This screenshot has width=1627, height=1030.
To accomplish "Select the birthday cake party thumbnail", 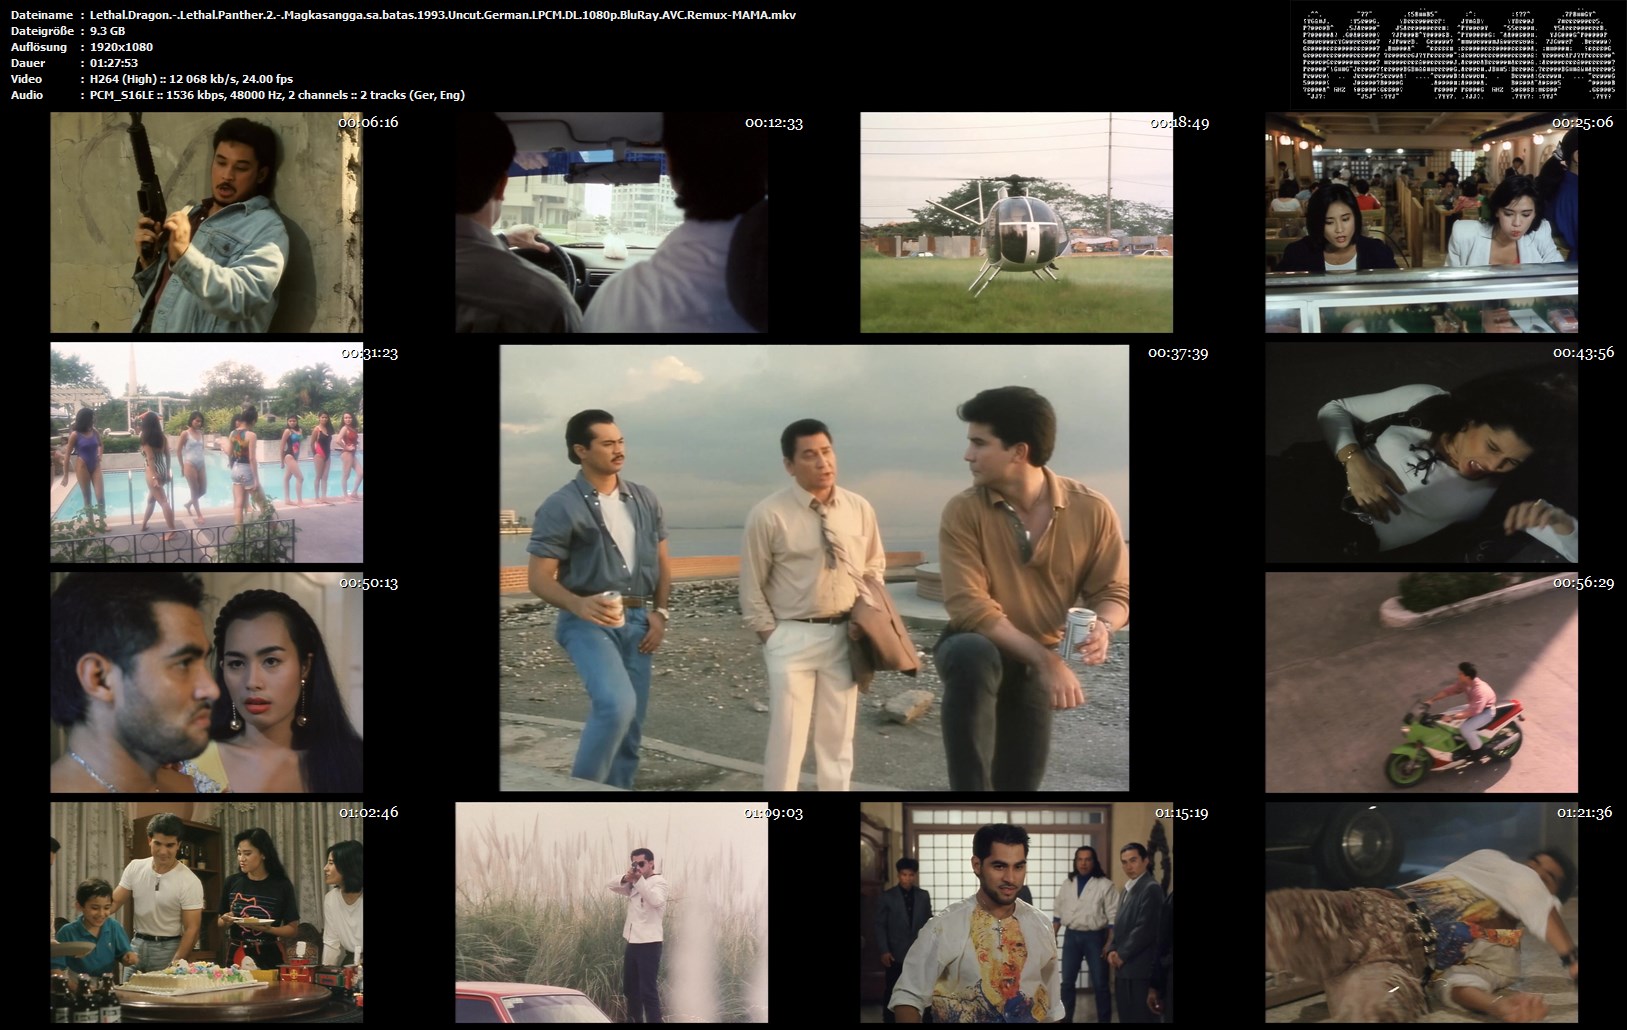I will (x=206, y=912).
